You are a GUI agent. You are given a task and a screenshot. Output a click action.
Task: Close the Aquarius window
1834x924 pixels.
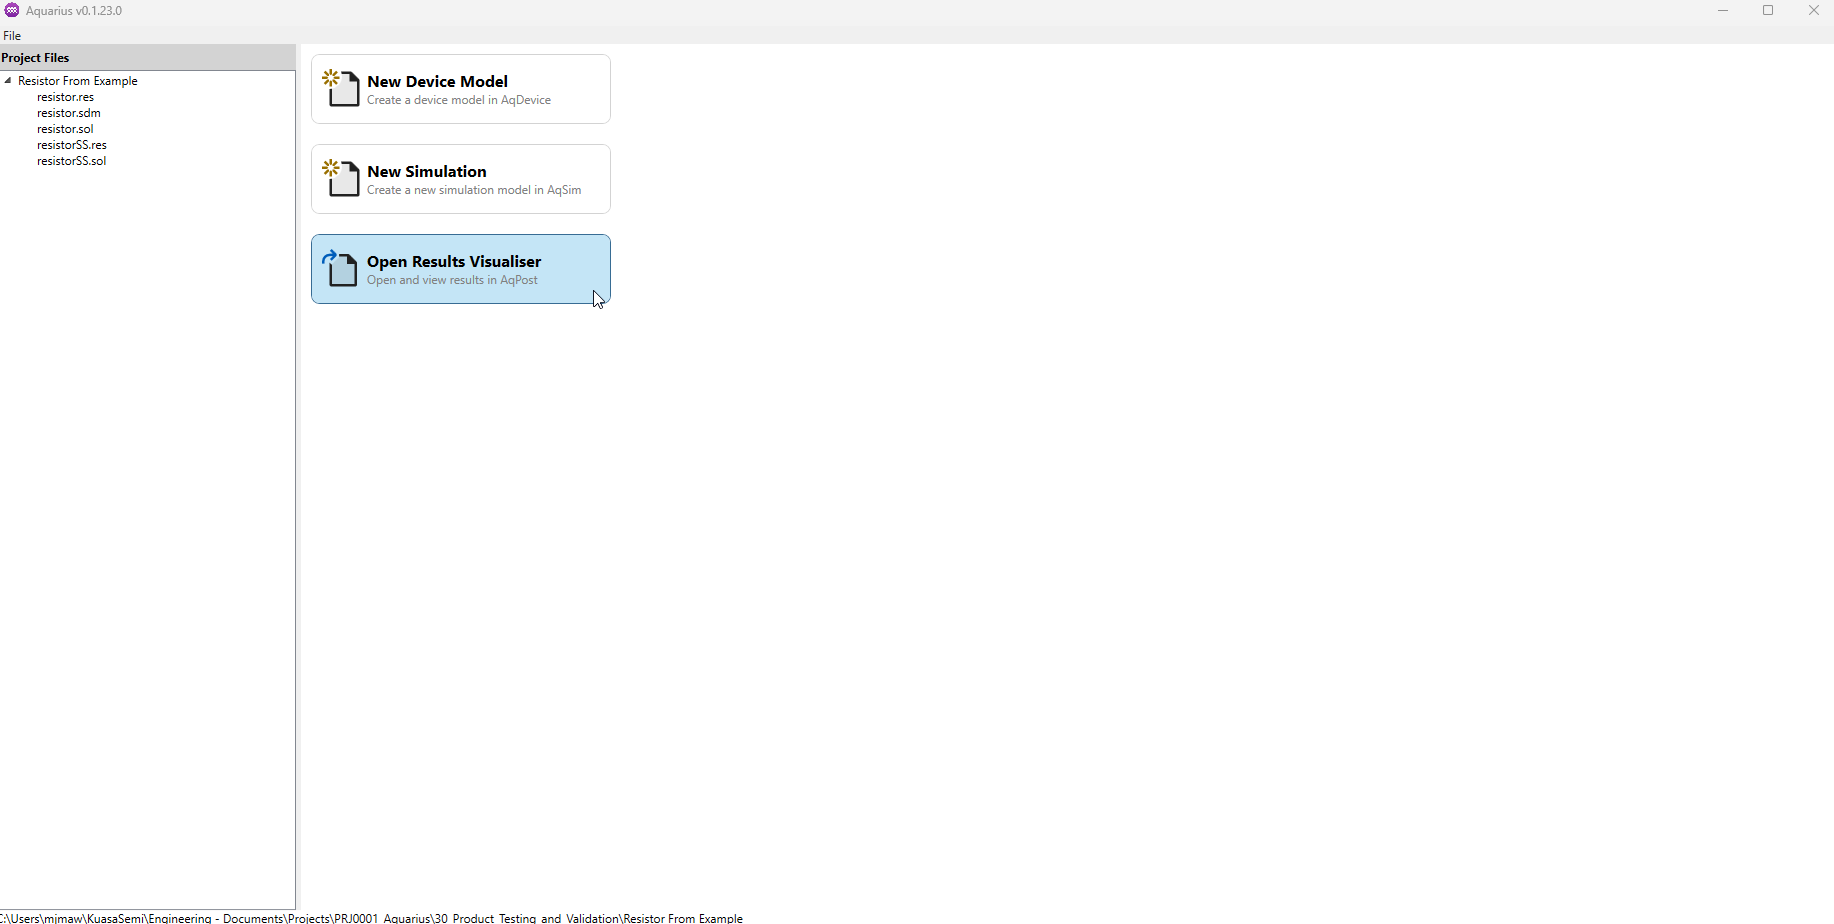1814,11
